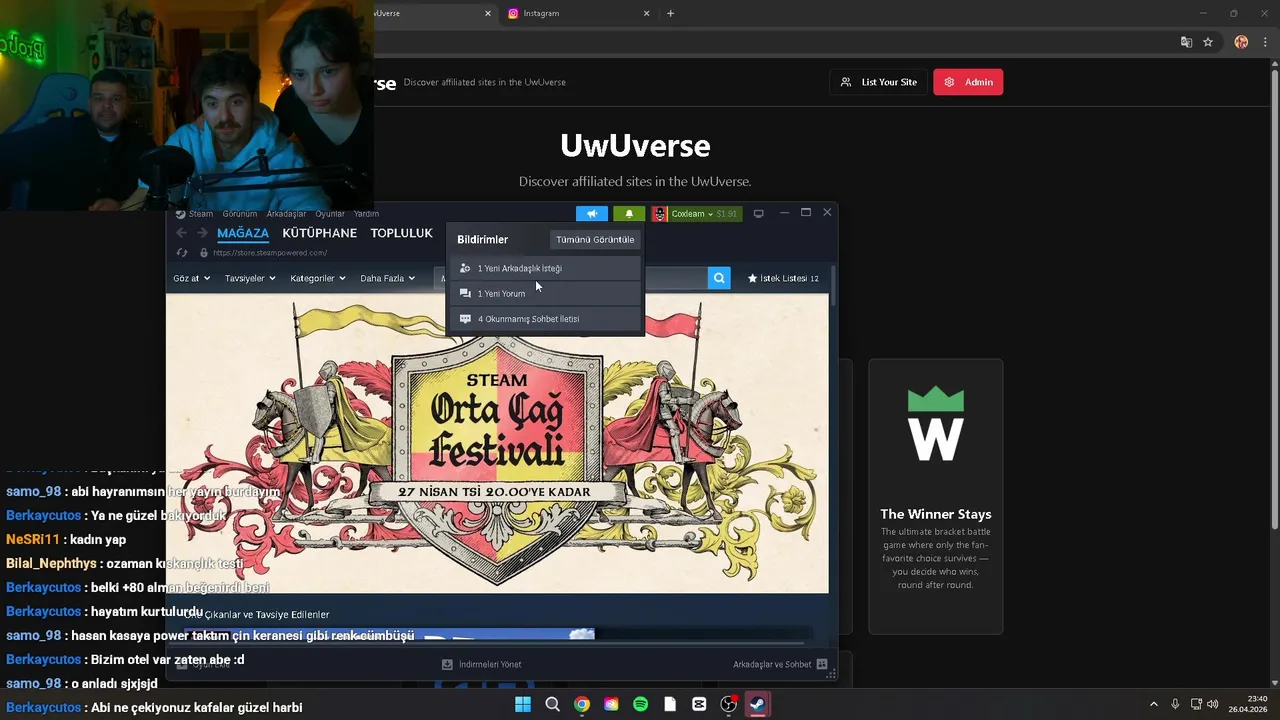The image size is (1280, 720).
Task: Open 4 Okunmamış Sohbet İletisi notification
Action: 546,318
